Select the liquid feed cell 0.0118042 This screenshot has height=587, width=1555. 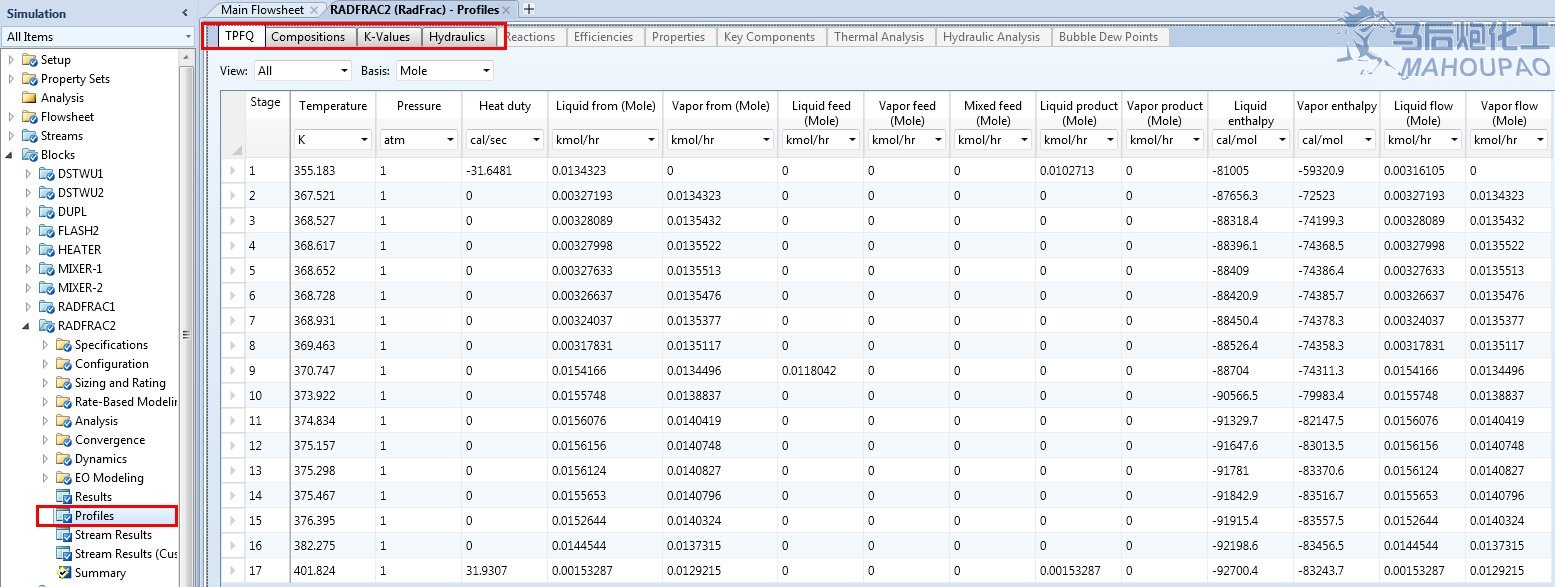pos(819,371)
